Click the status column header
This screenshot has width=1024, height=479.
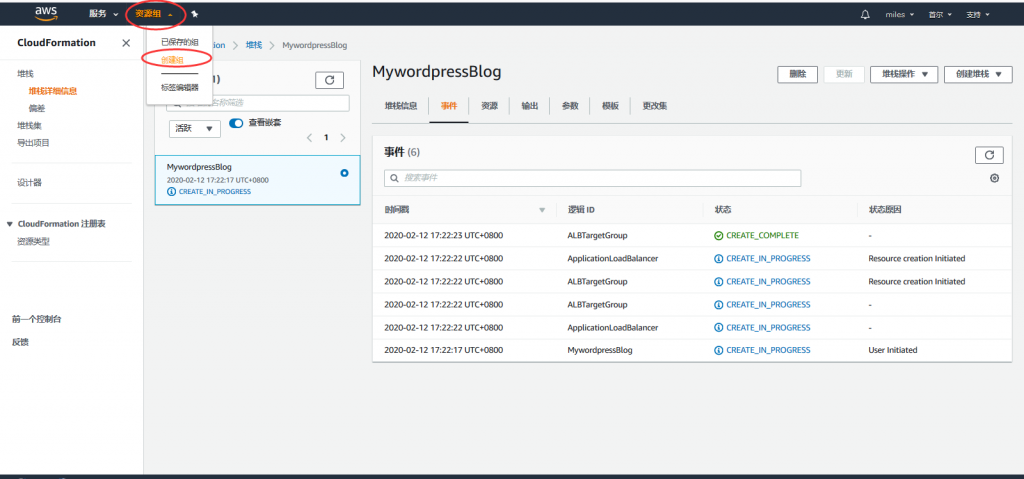pos(722,210)
